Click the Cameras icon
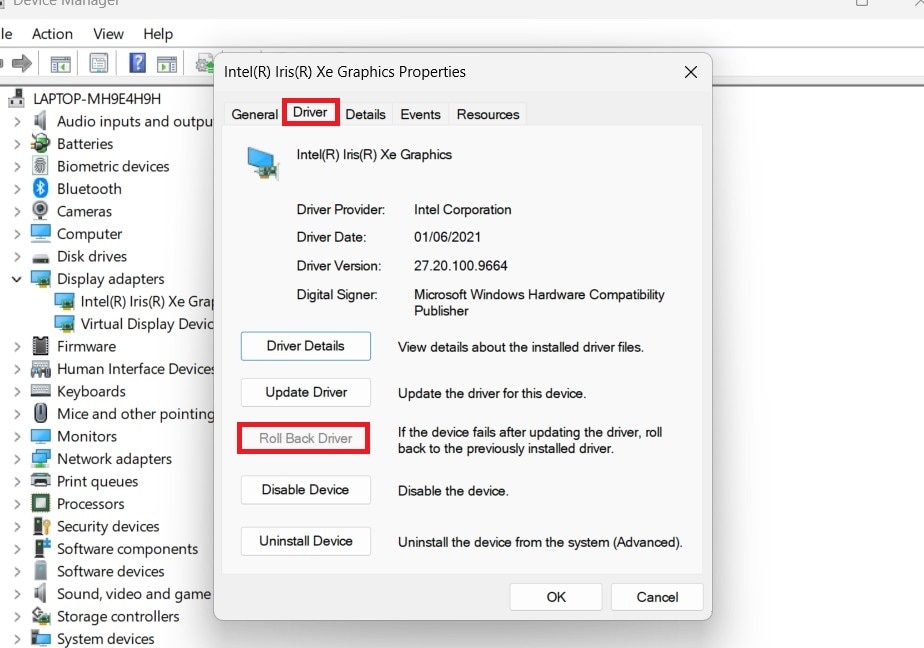Screen dimensions: 924x648 (40, 210)
